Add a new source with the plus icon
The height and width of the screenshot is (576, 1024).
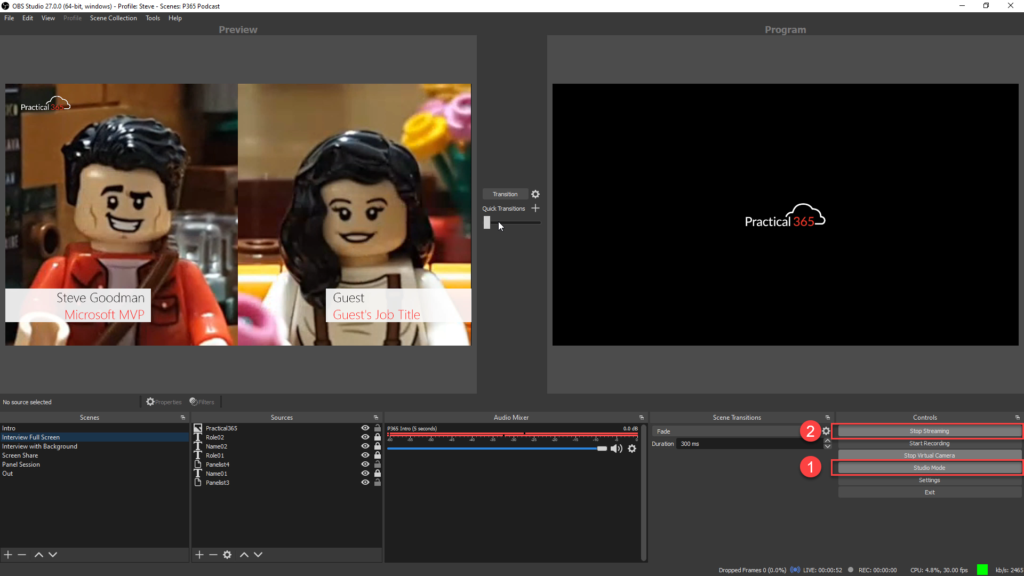(199, 554)
